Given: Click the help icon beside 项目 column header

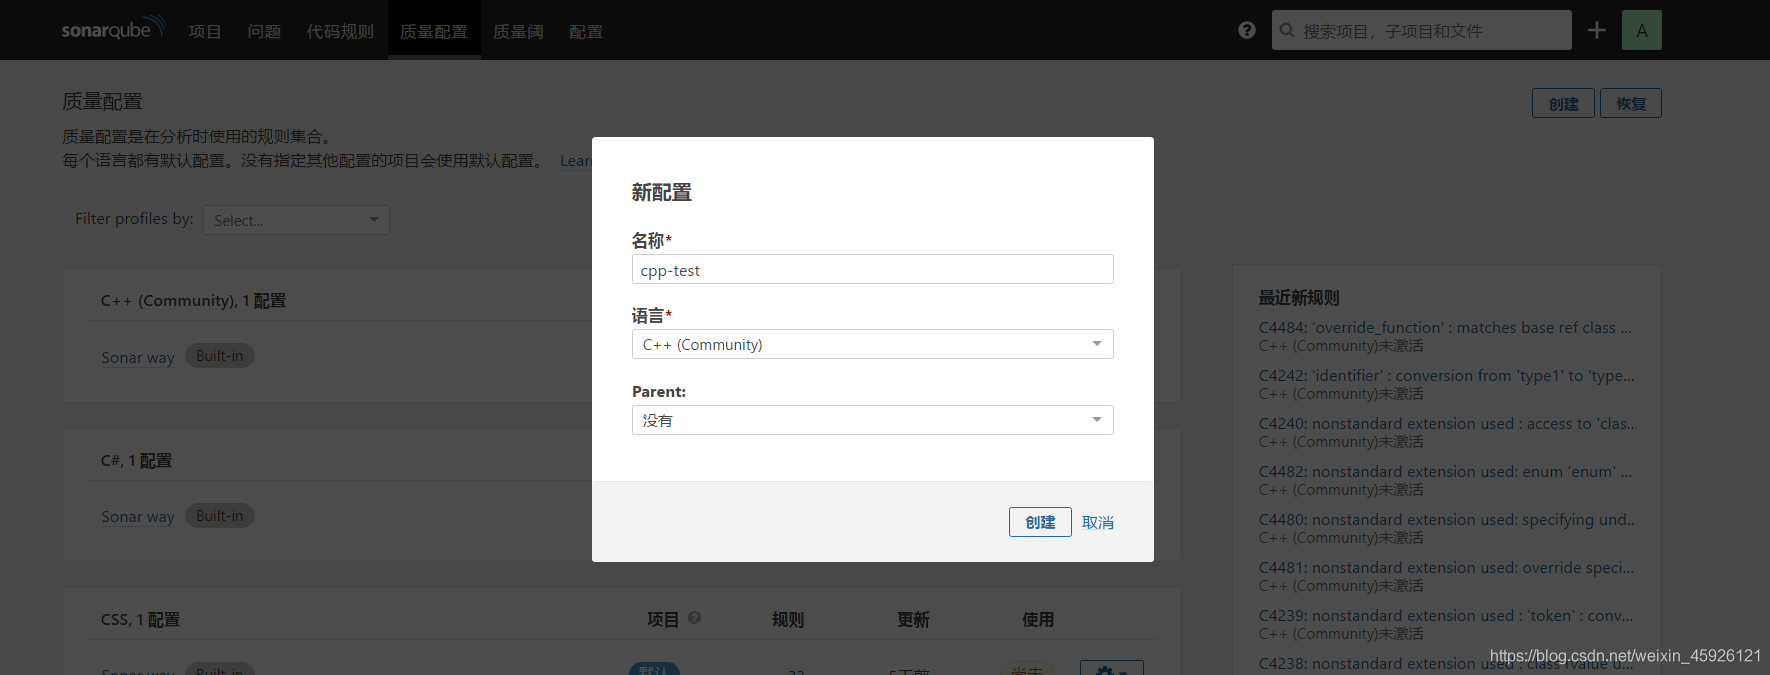Looking at the screenshot, I should pos(694,618).
